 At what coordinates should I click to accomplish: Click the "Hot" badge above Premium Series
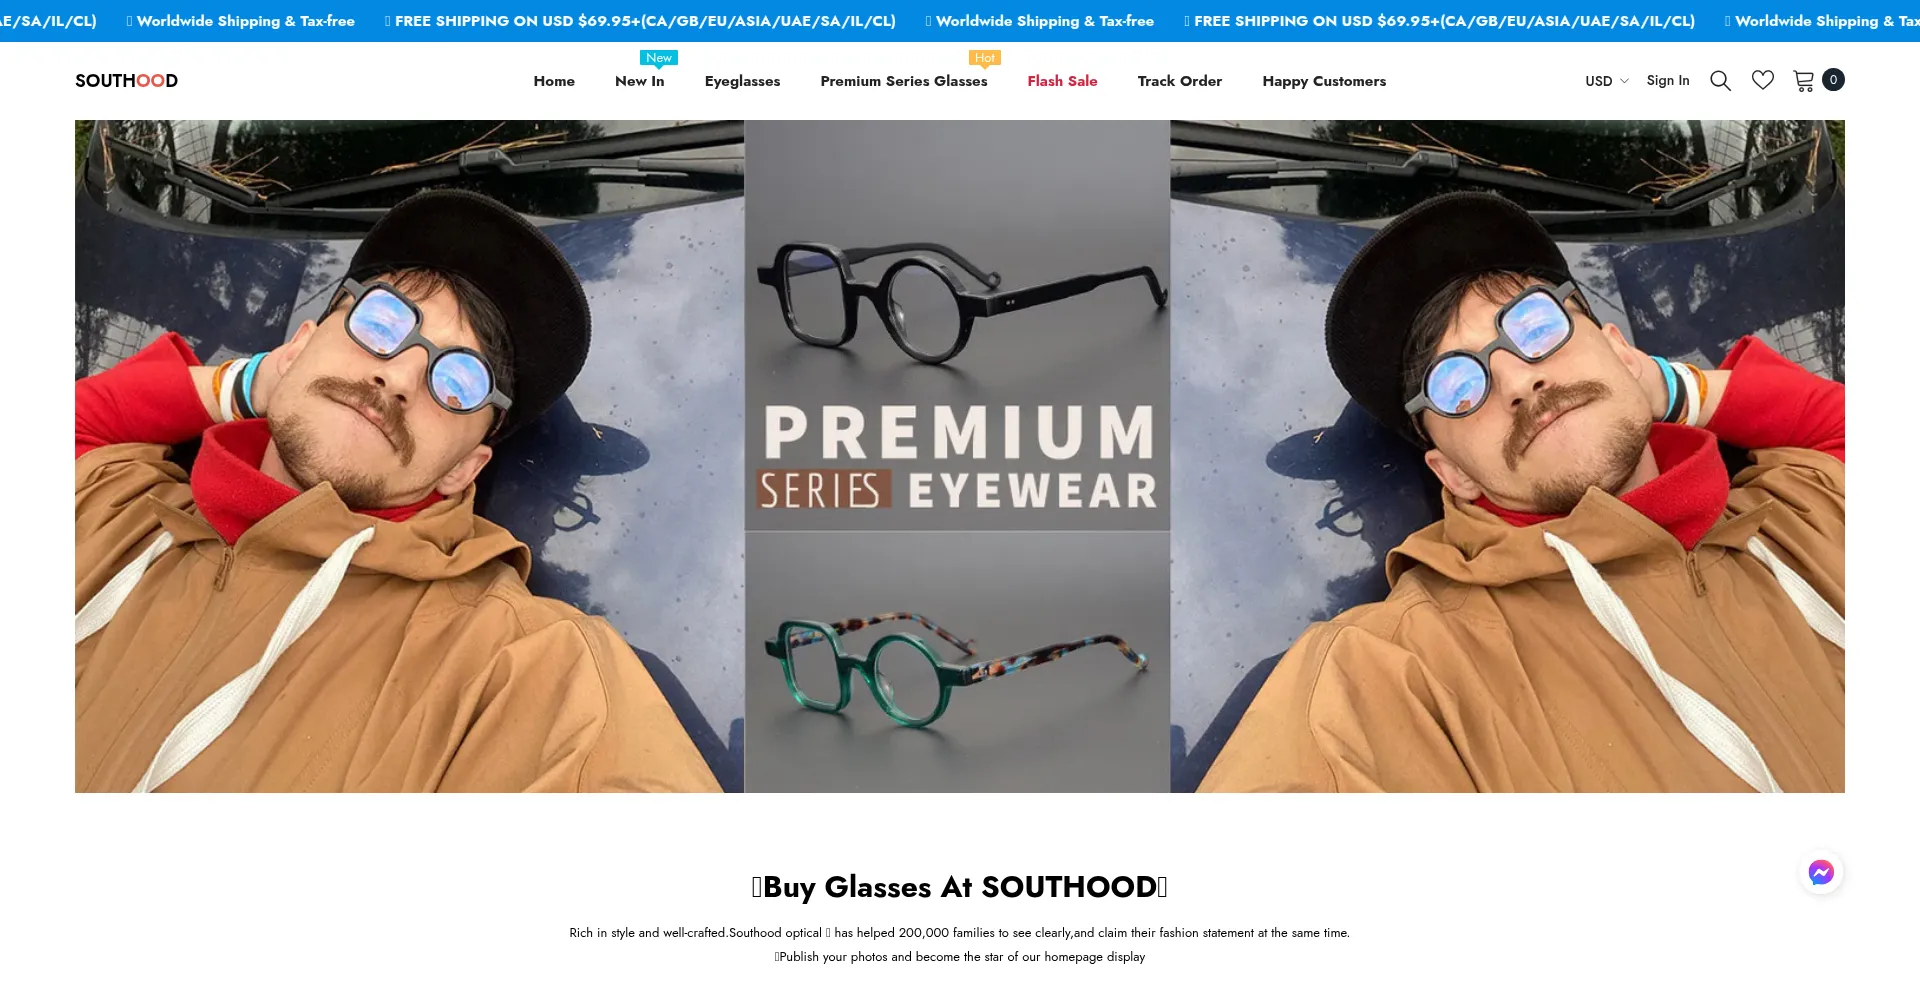point(985,58)
